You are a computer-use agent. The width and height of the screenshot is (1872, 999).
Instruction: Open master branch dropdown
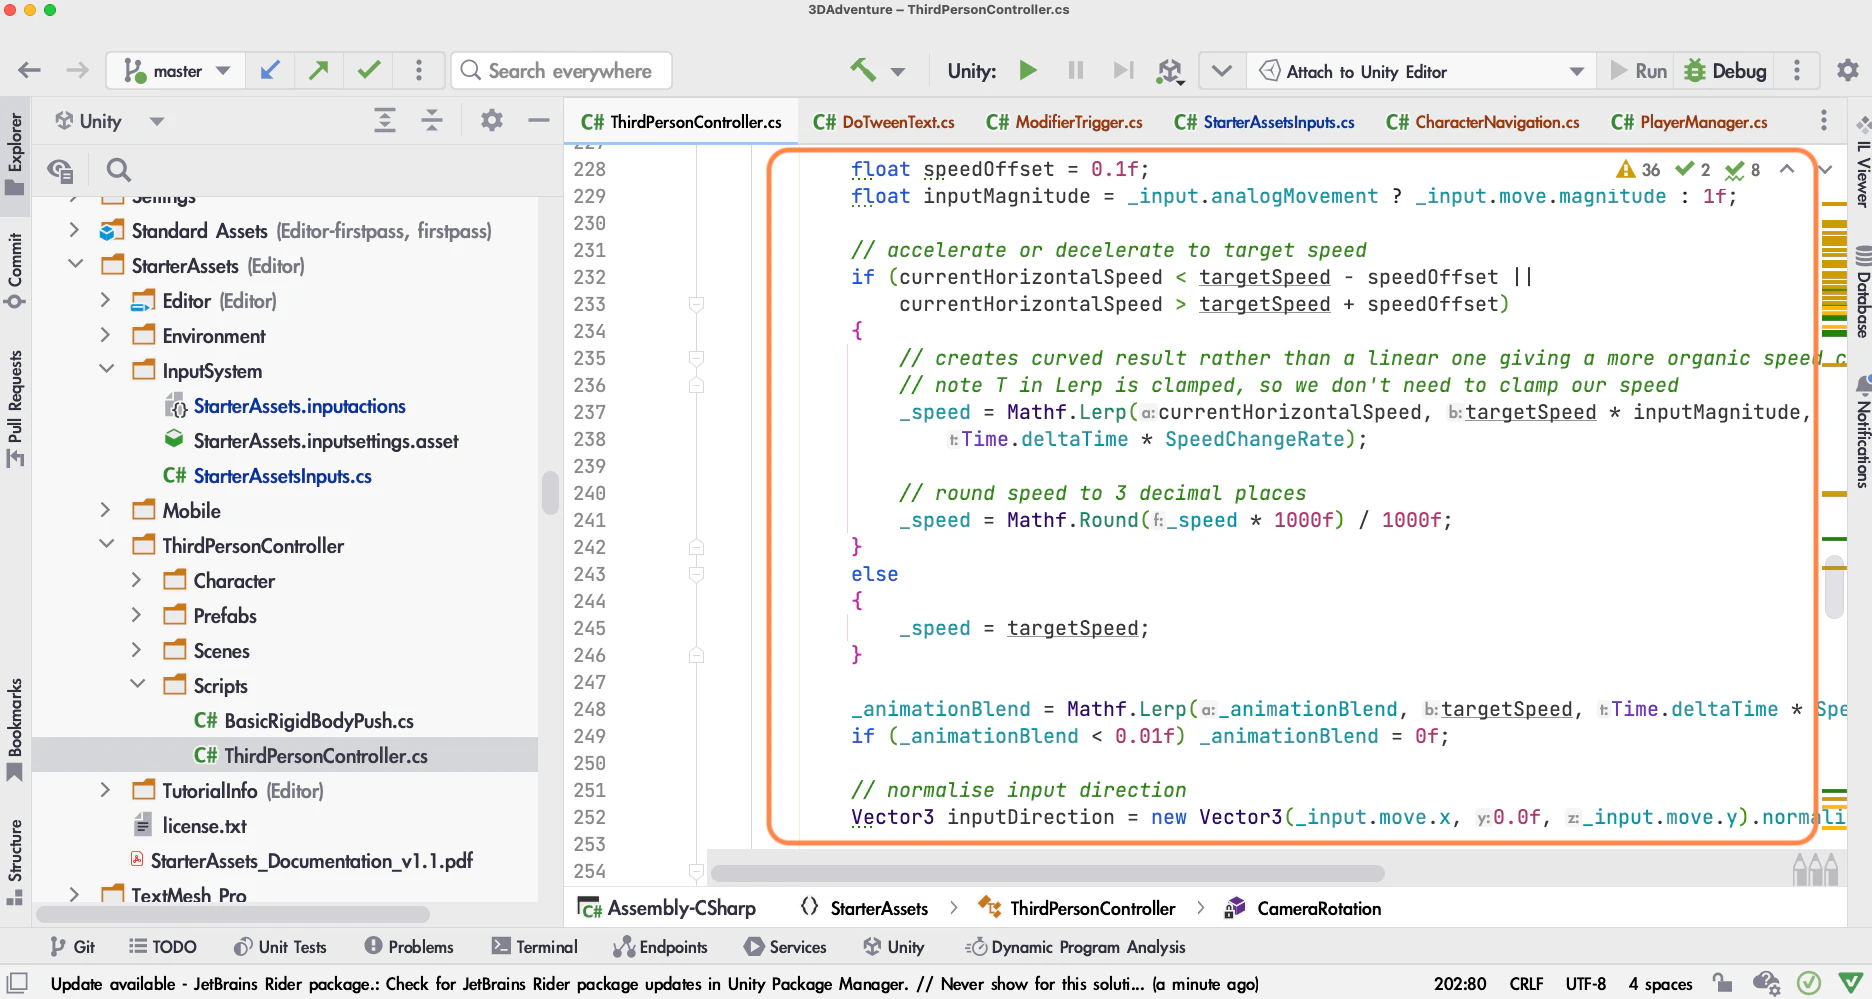(x=176, y=71)
